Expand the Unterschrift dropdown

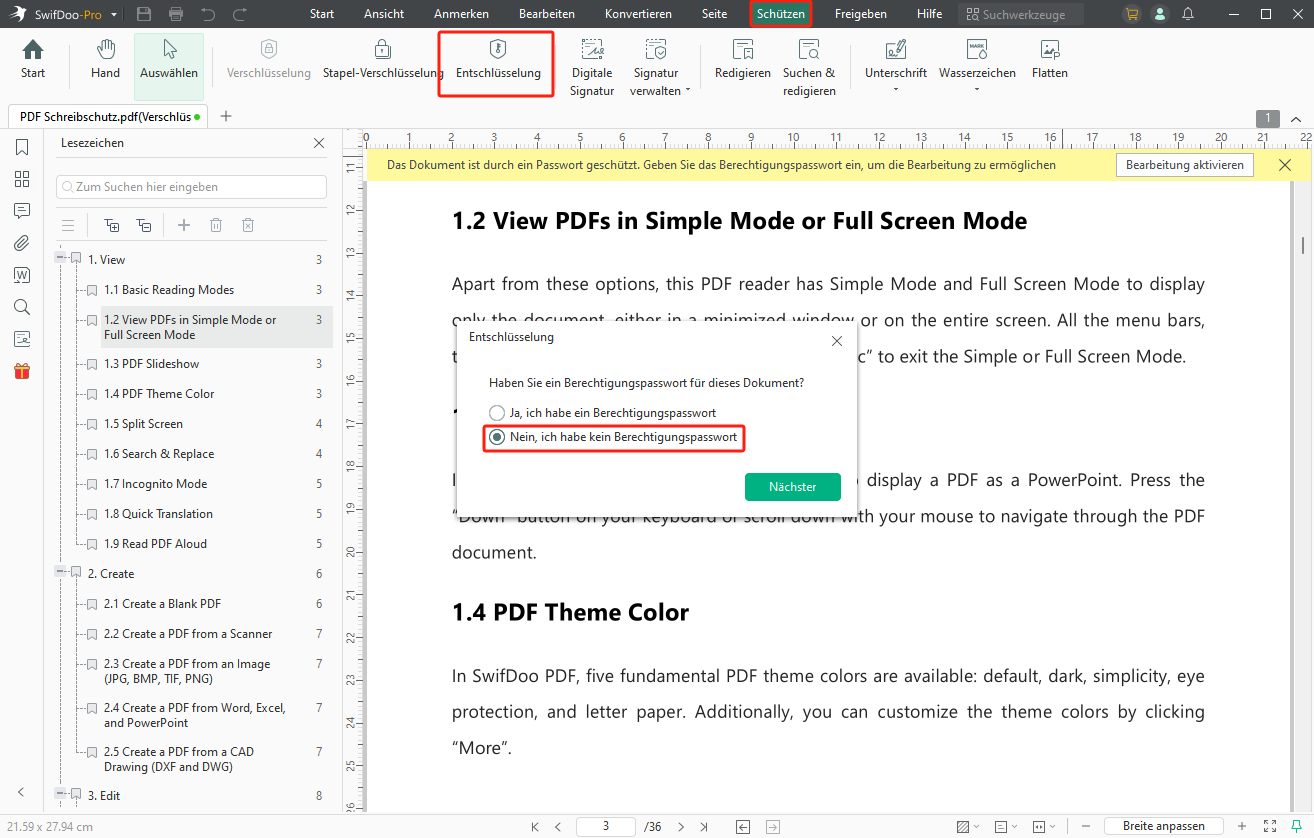(x=896, y=91)
